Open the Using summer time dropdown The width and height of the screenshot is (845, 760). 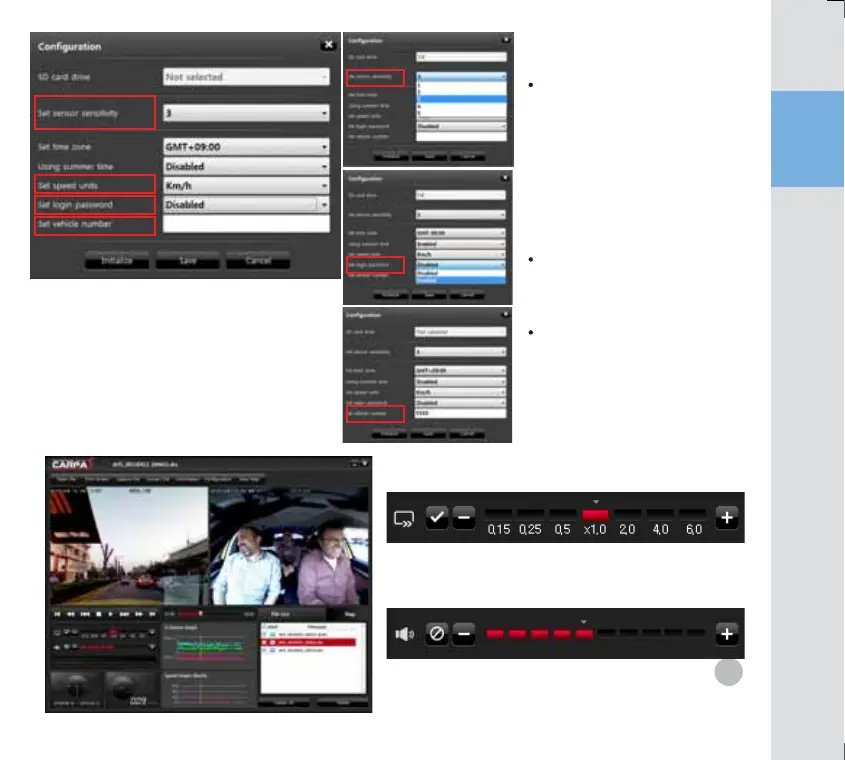coord(246,167)
